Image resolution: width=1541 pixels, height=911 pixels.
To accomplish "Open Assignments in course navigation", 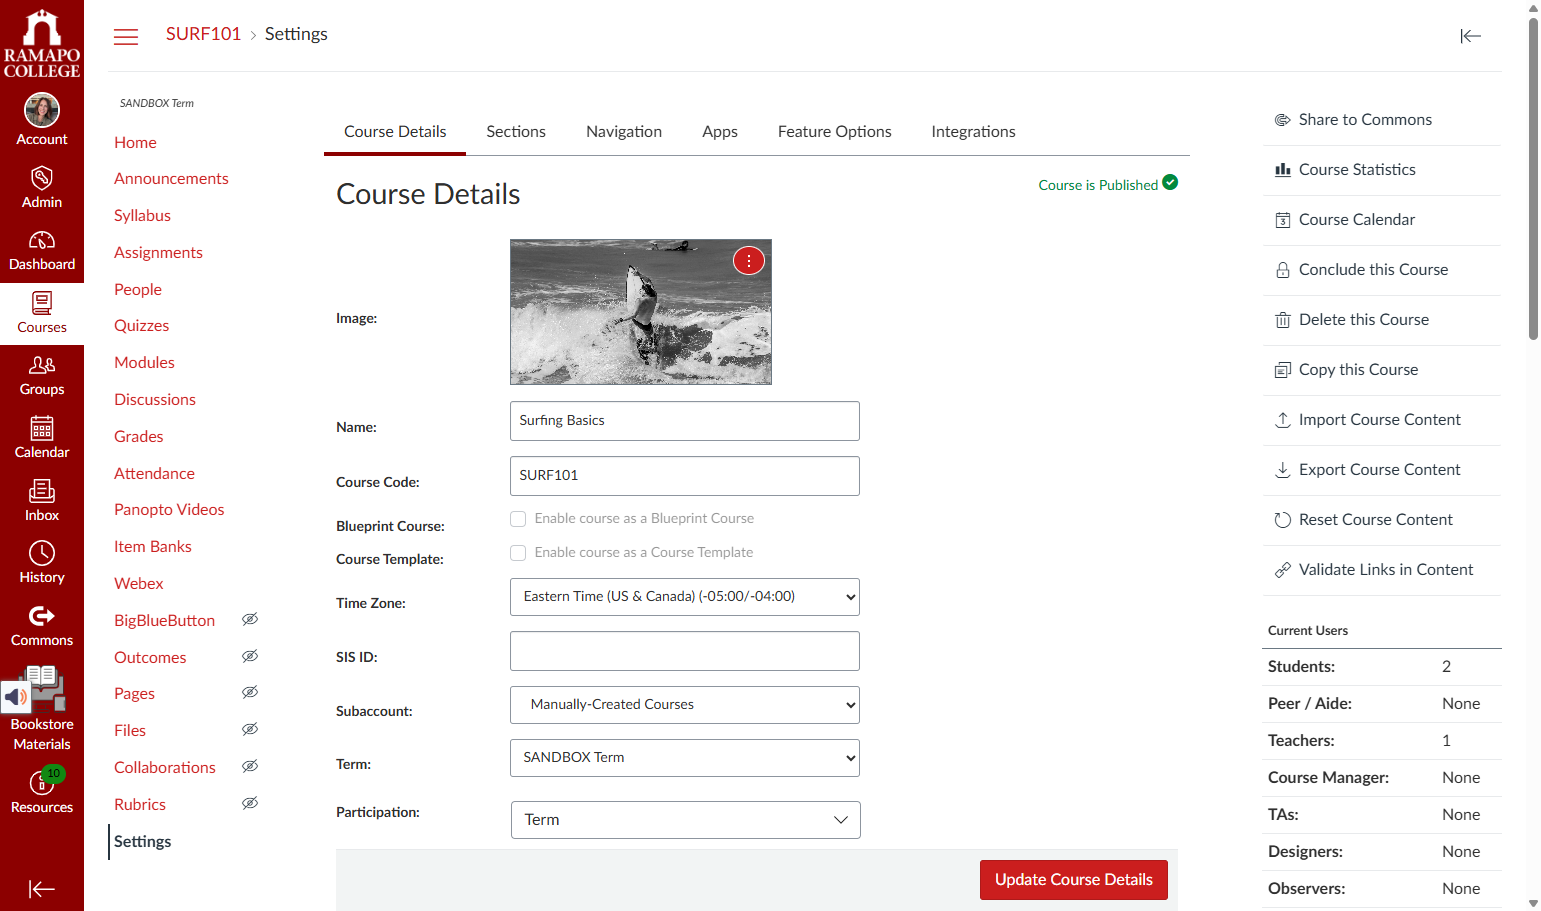I will (x=158, y=252).
